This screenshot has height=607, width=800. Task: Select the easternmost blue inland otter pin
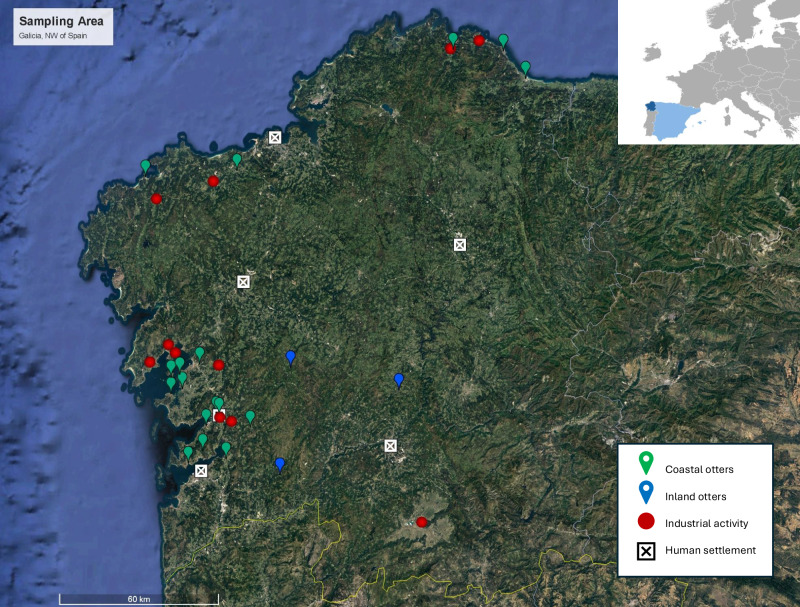point(399,379)
